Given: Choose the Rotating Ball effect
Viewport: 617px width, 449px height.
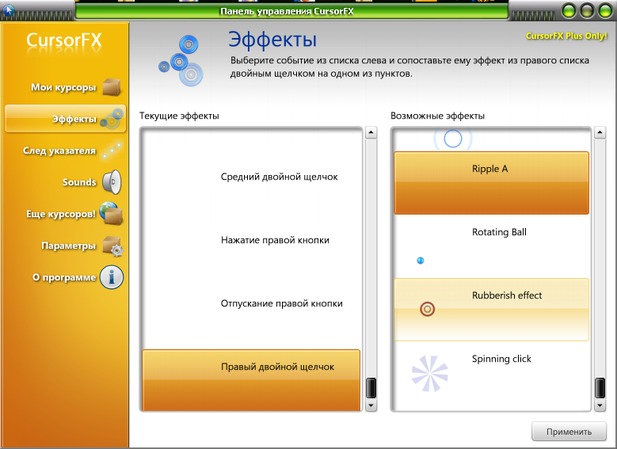Looking at the screenshot, I should 491,247.
